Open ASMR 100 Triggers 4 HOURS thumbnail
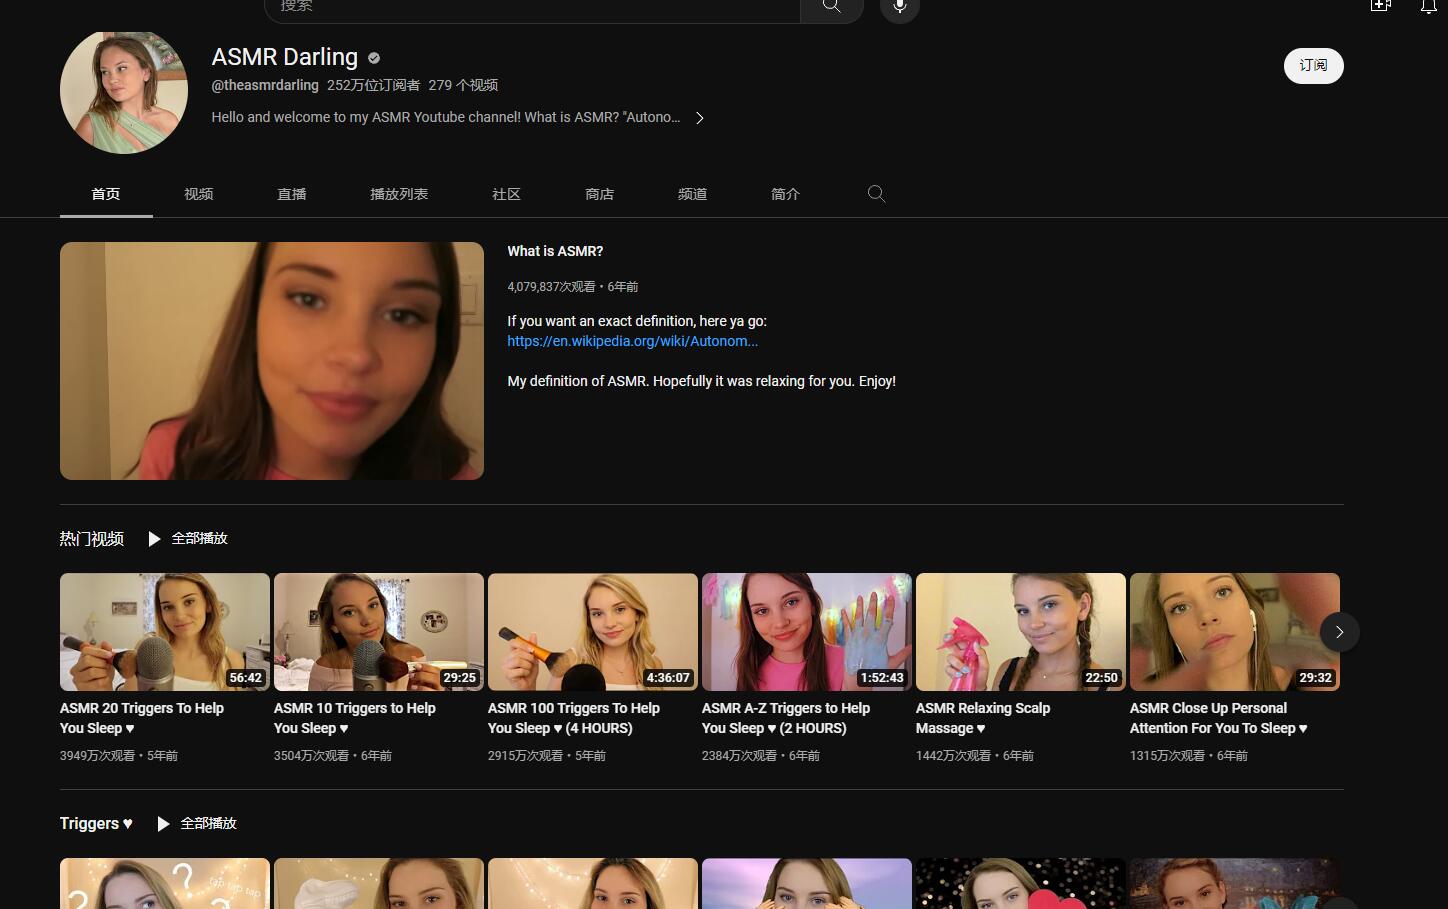The width and height of the screenshot is (1448, 909). [593, 632]
